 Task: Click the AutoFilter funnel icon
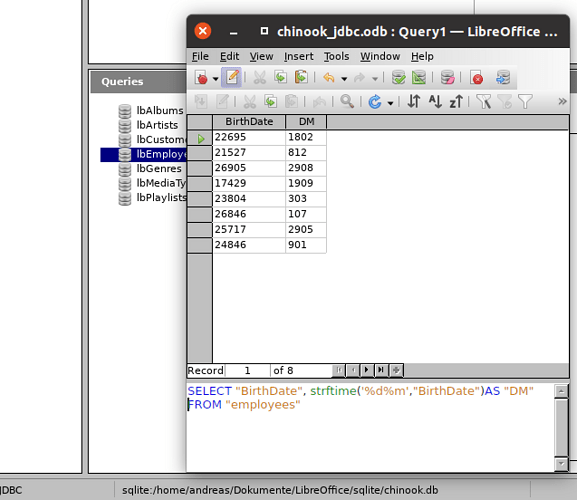[x=484, y=101]
